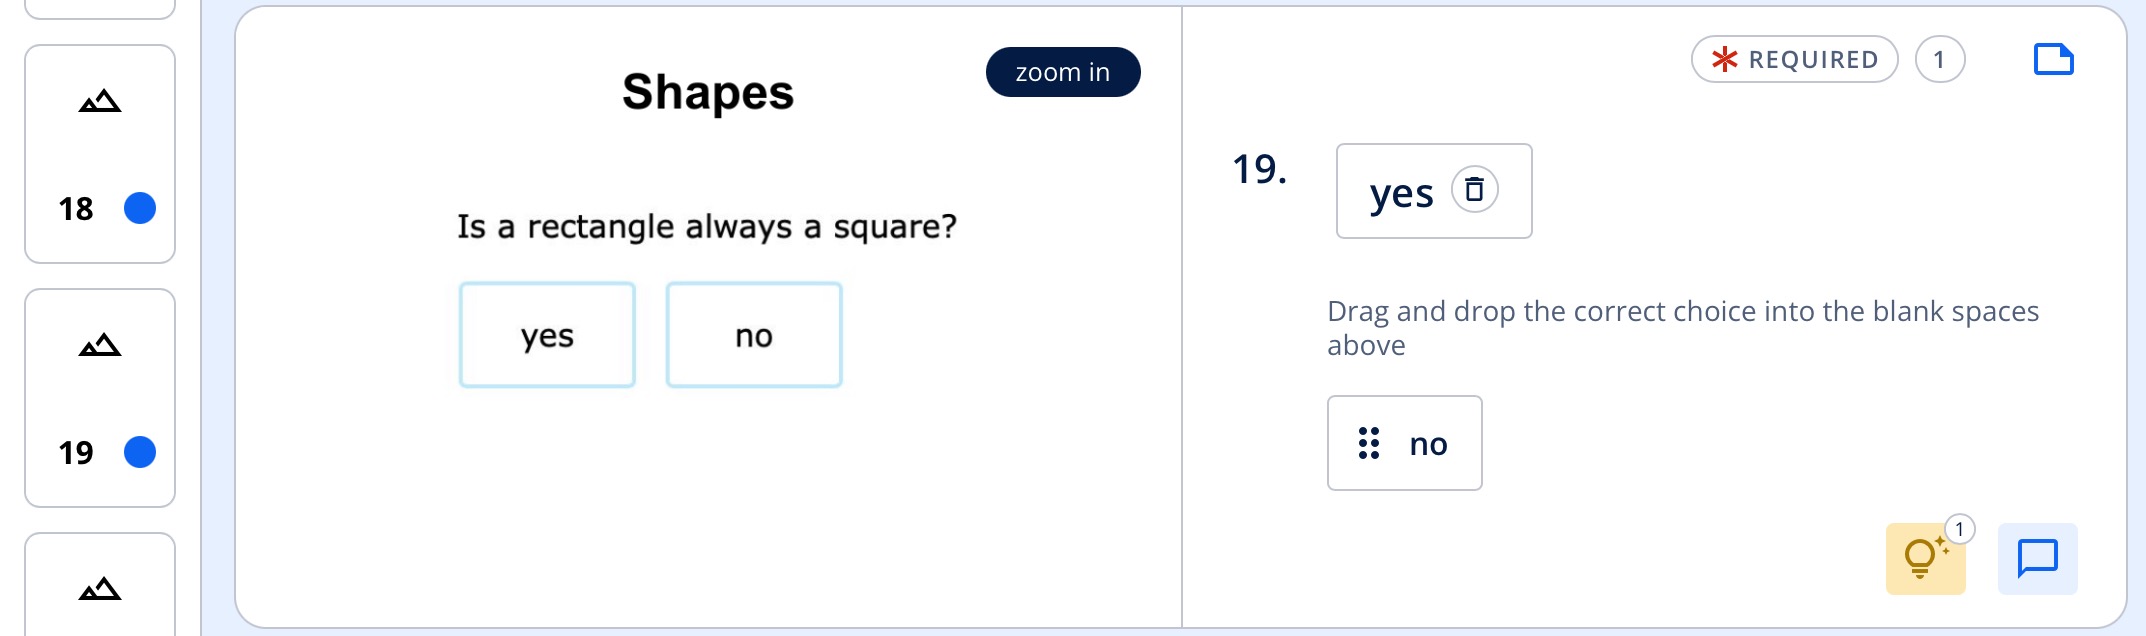The image size is (2146, 636).
Task: Click the image icon on slide 19 thumbnail
Action: coord(100,345)
